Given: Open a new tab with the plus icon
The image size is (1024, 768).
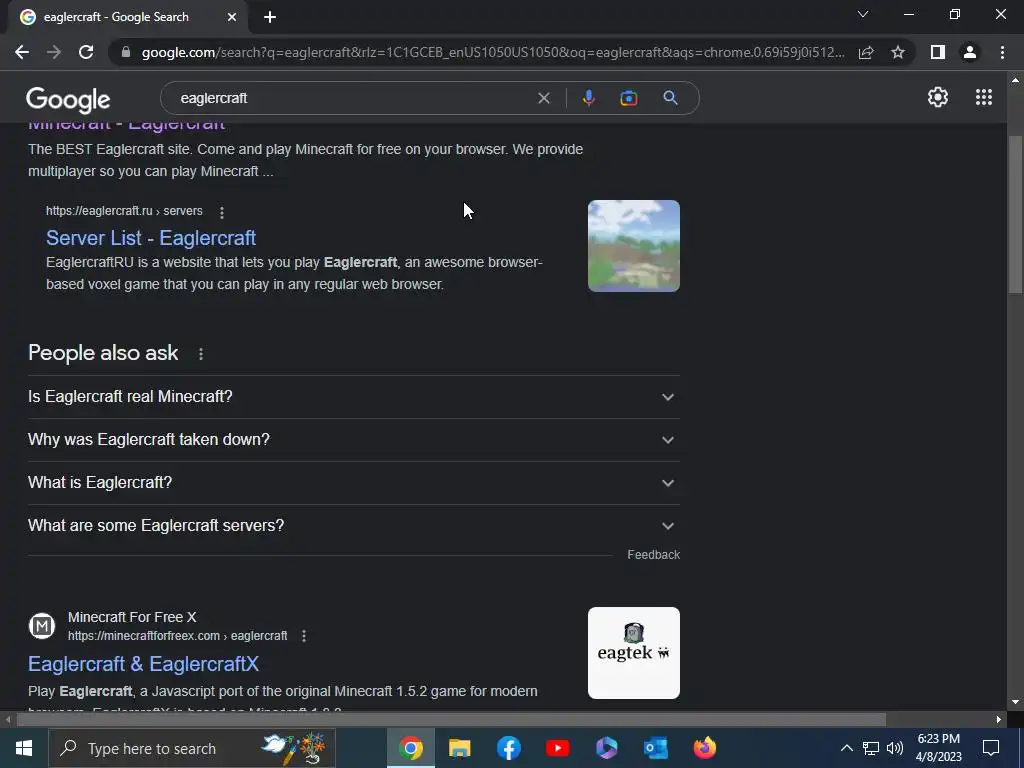Looking at the screenshot, I should 270,17.
